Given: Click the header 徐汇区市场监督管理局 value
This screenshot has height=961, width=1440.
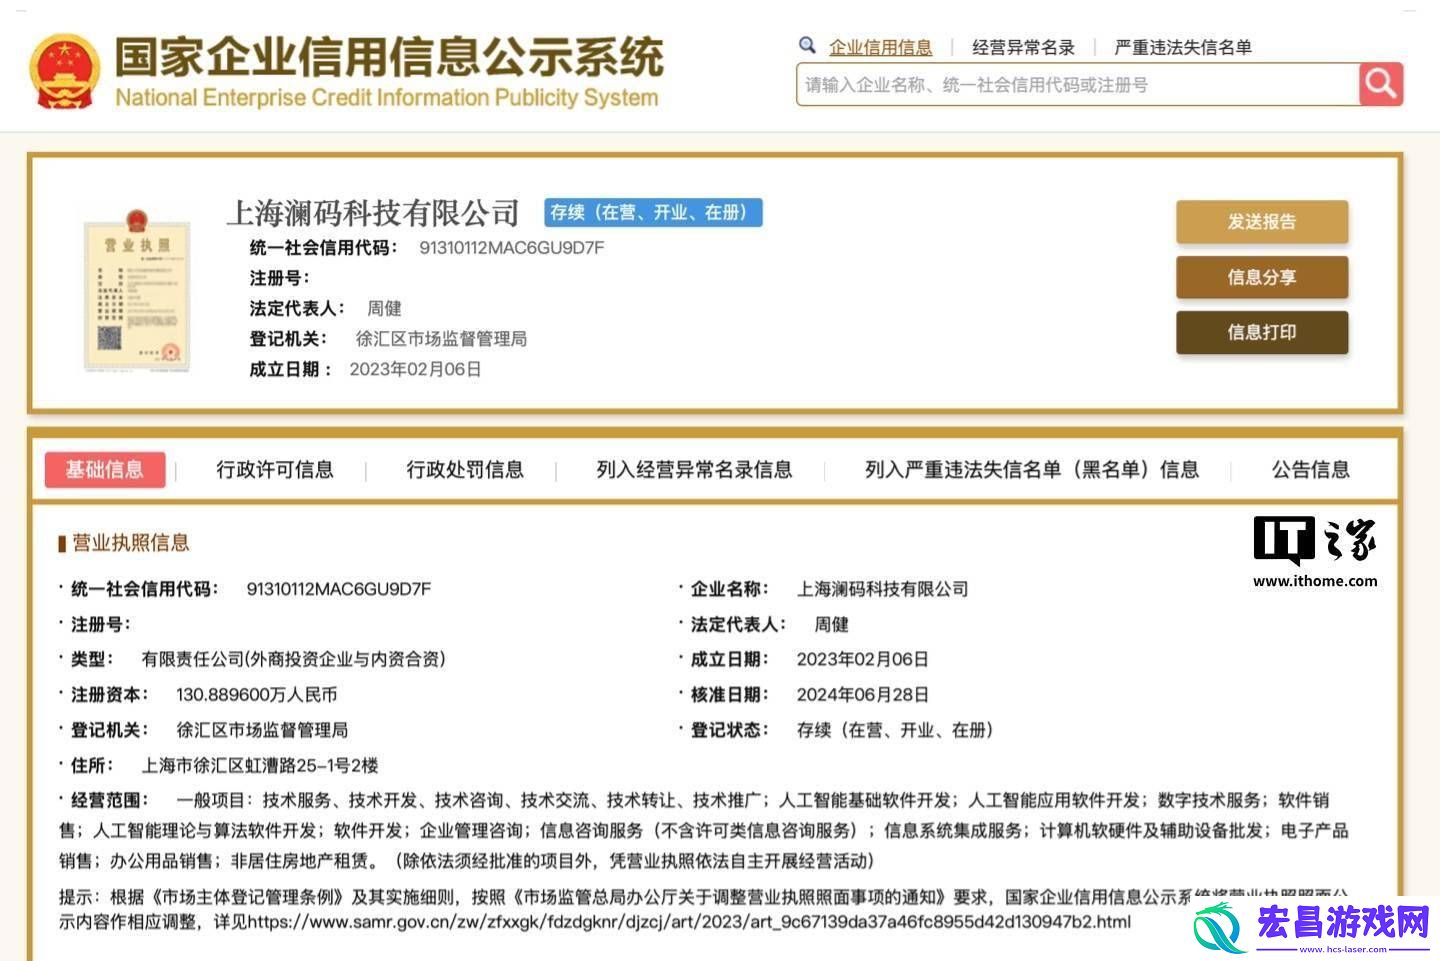Looking at the screenshot, I should point(441,339).
